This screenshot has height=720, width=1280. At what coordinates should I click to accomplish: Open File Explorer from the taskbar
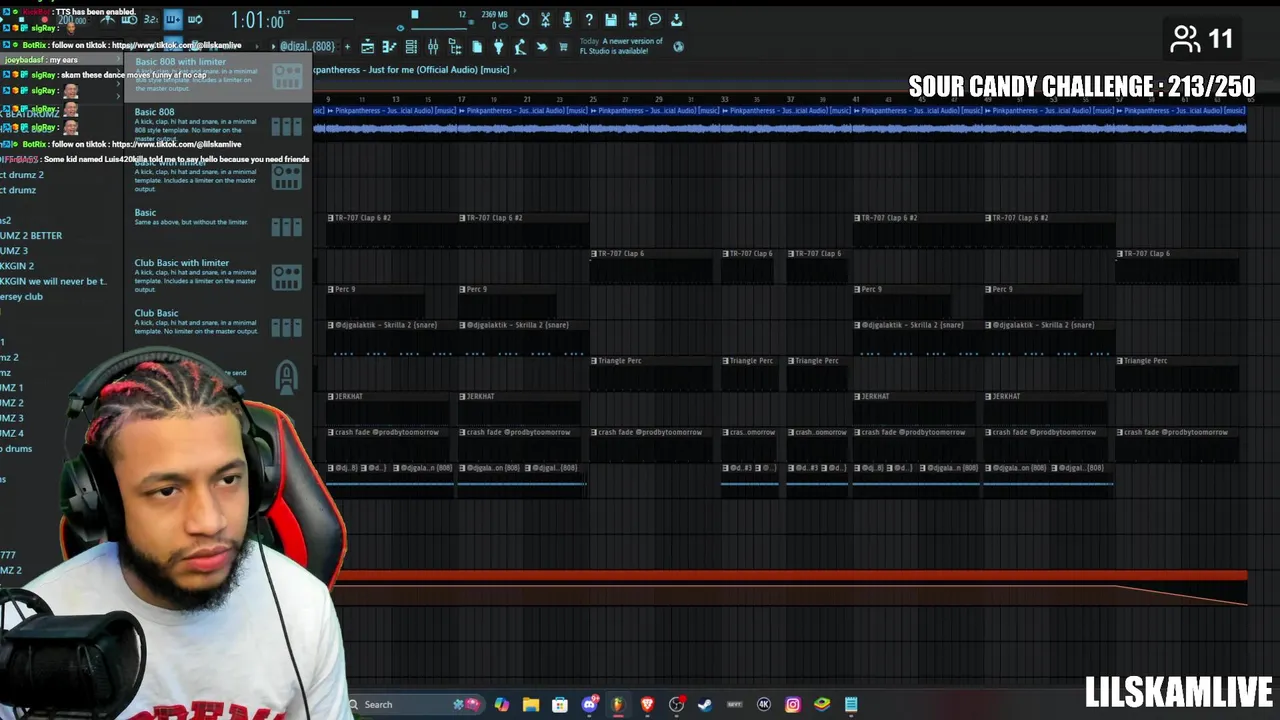[531, 704]
